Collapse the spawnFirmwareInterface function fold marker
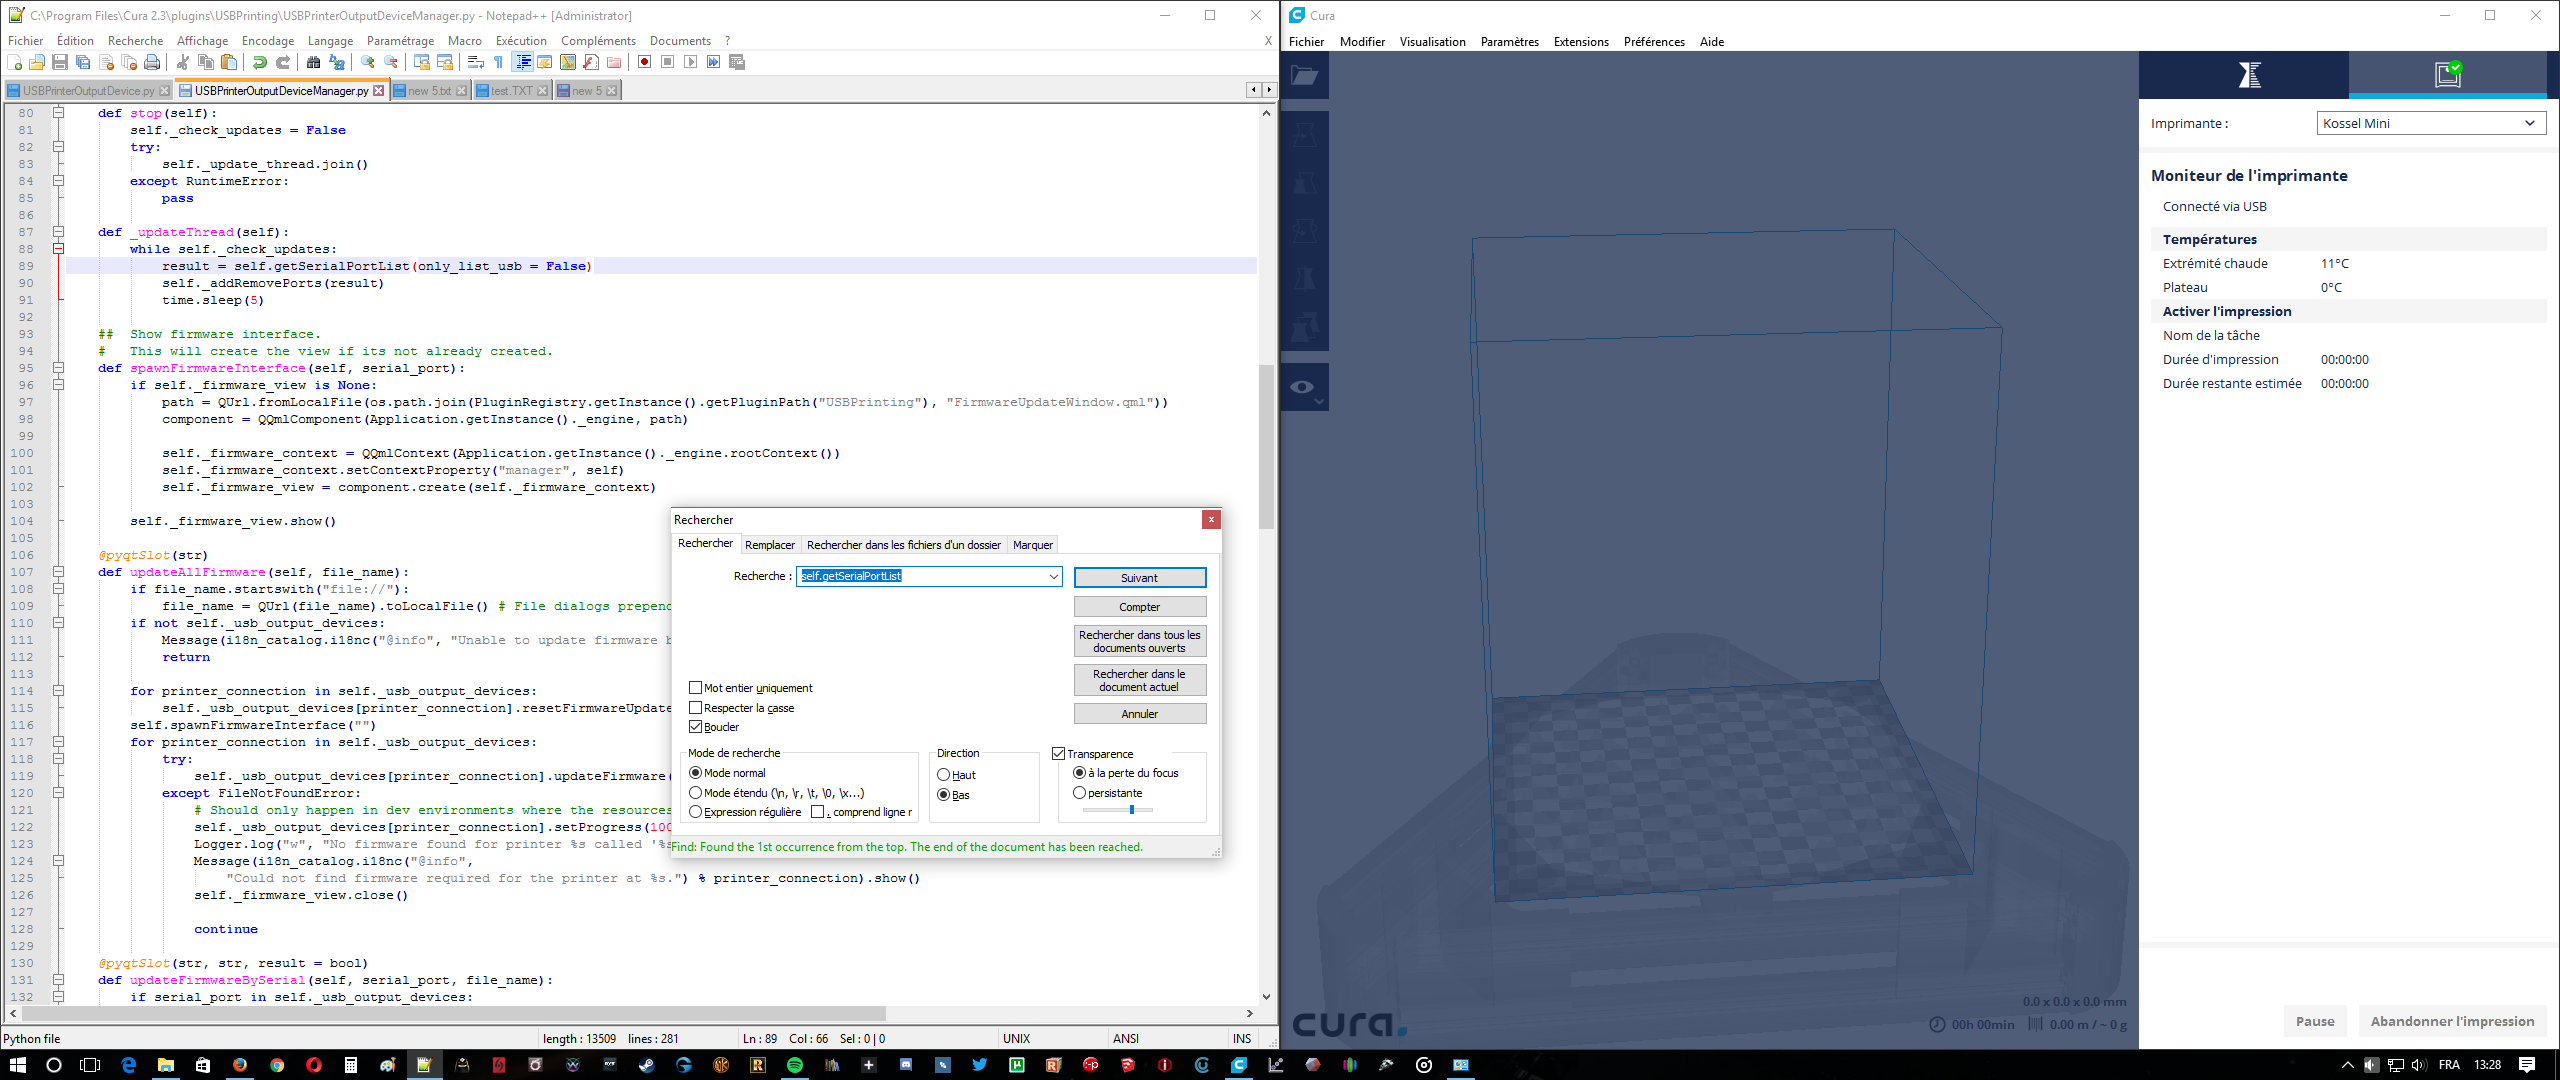2560x1080 pixels. [x=58, y=368]
